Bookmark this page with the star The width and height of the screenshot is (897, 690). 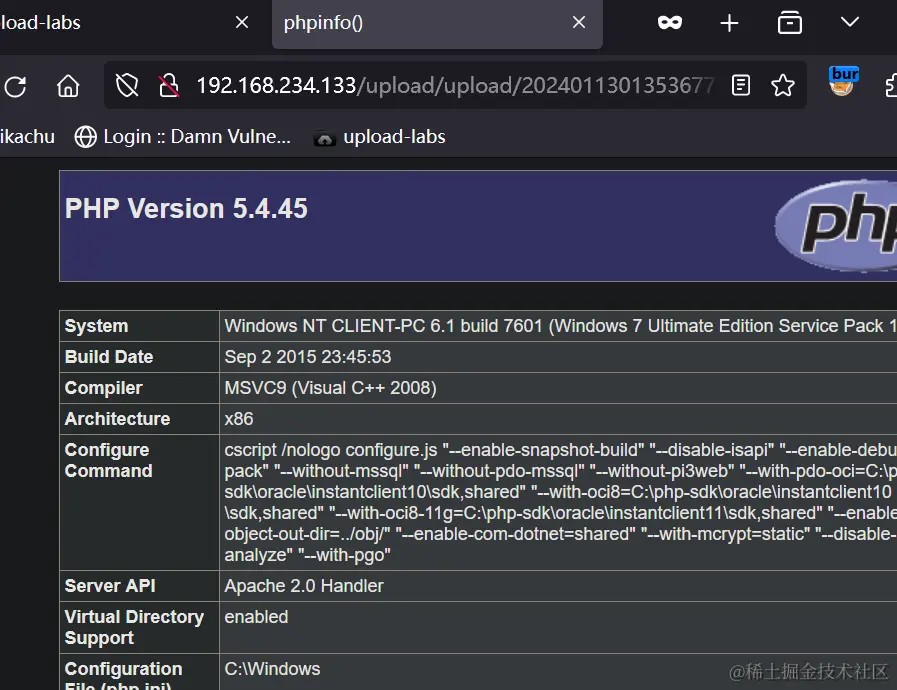pyautogui.click(x=783, y=86)
